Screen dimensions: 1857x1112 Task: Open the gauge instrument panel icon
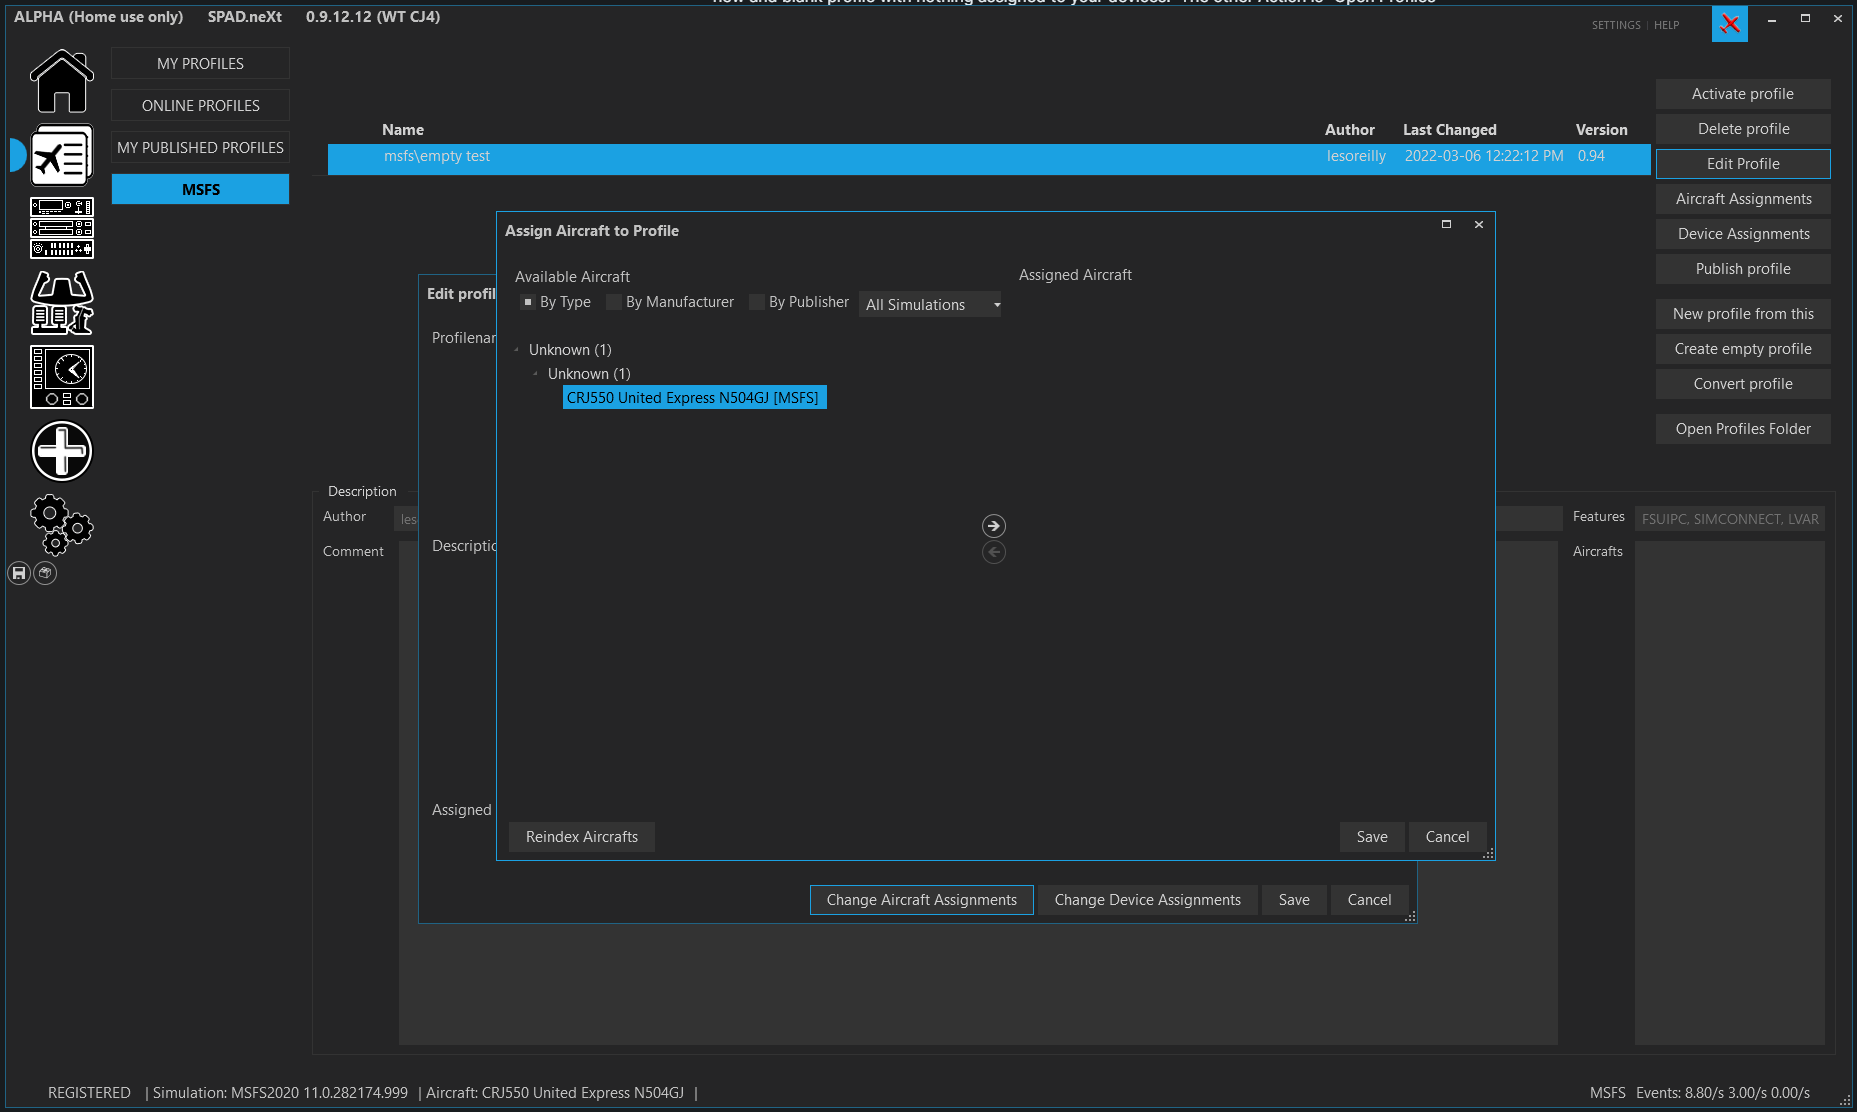point(62,377)
